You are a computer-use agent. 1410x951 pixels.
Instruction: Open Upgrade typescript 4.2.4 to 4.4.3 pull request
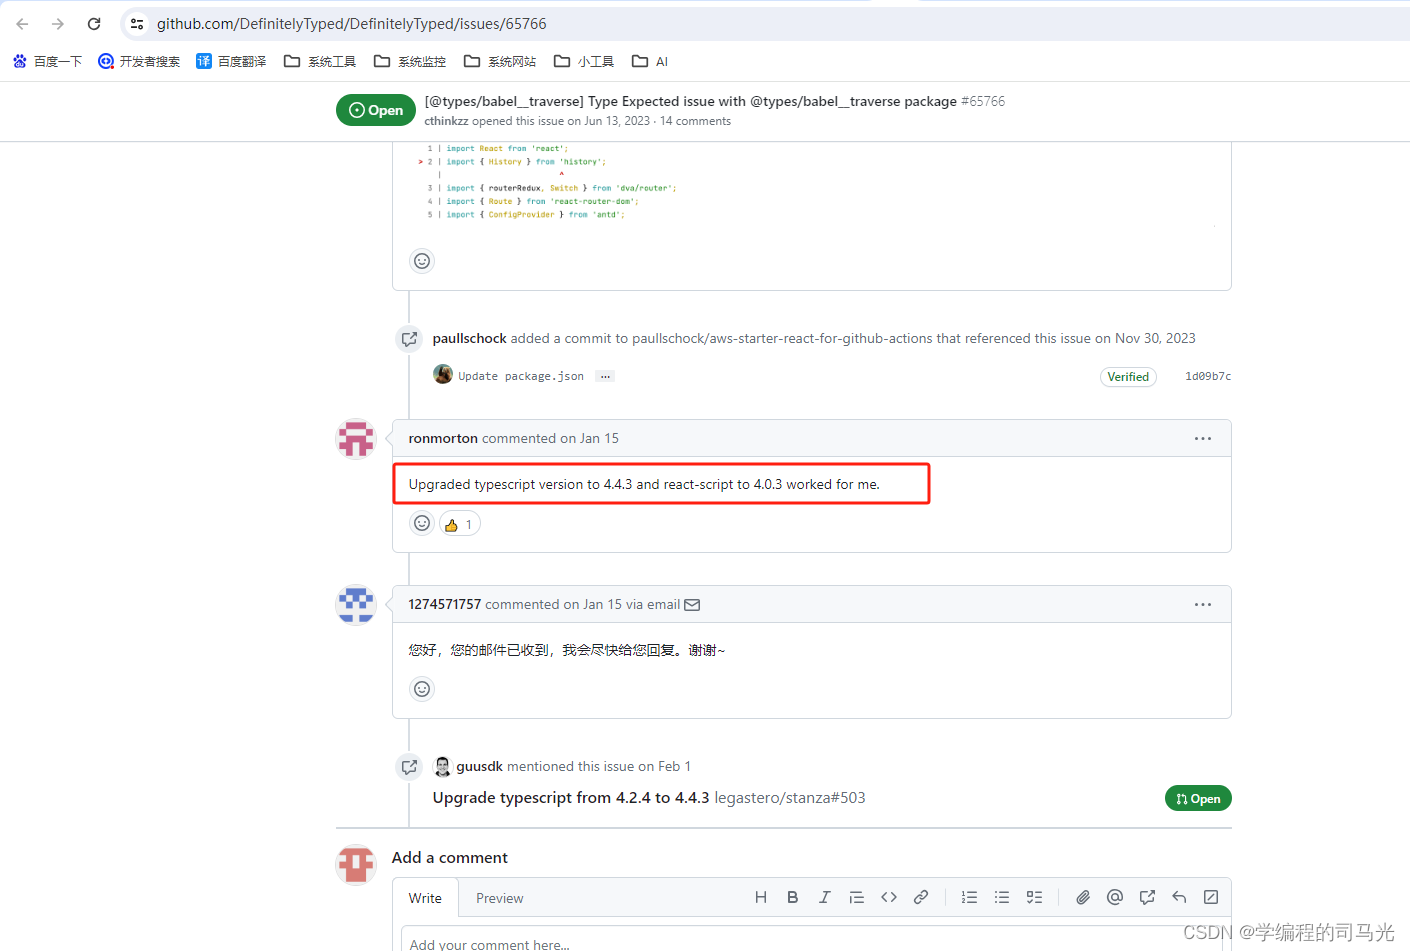click(571, 798)
